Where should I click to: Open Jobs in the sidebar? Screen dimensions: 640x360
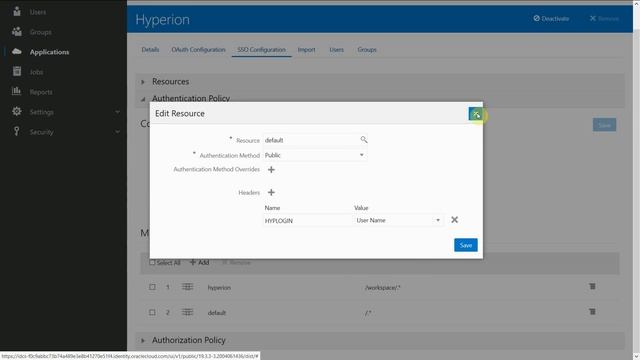tap(36, 72)
